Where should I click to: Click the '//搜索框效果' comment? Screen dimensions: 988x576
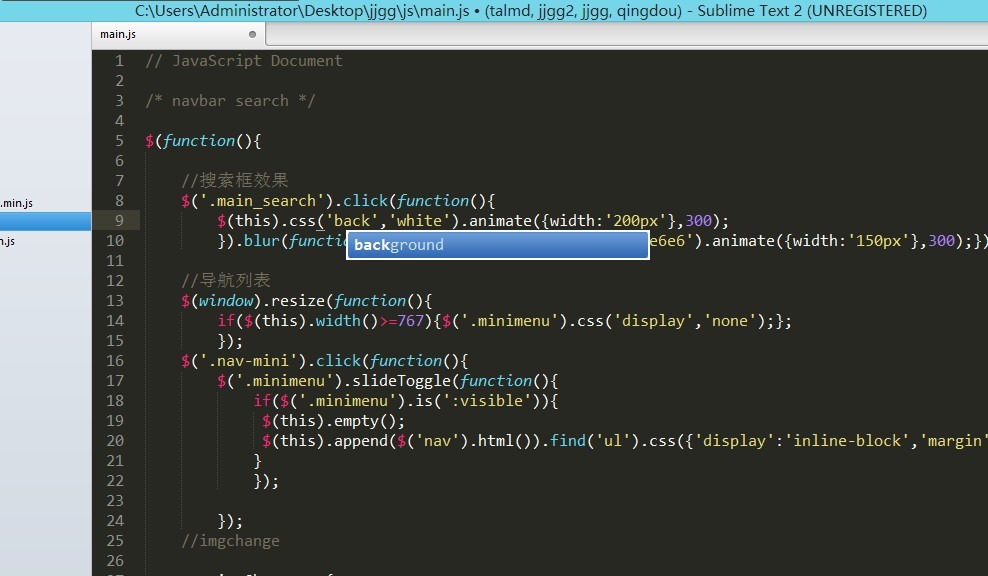[x=234, y=180]
